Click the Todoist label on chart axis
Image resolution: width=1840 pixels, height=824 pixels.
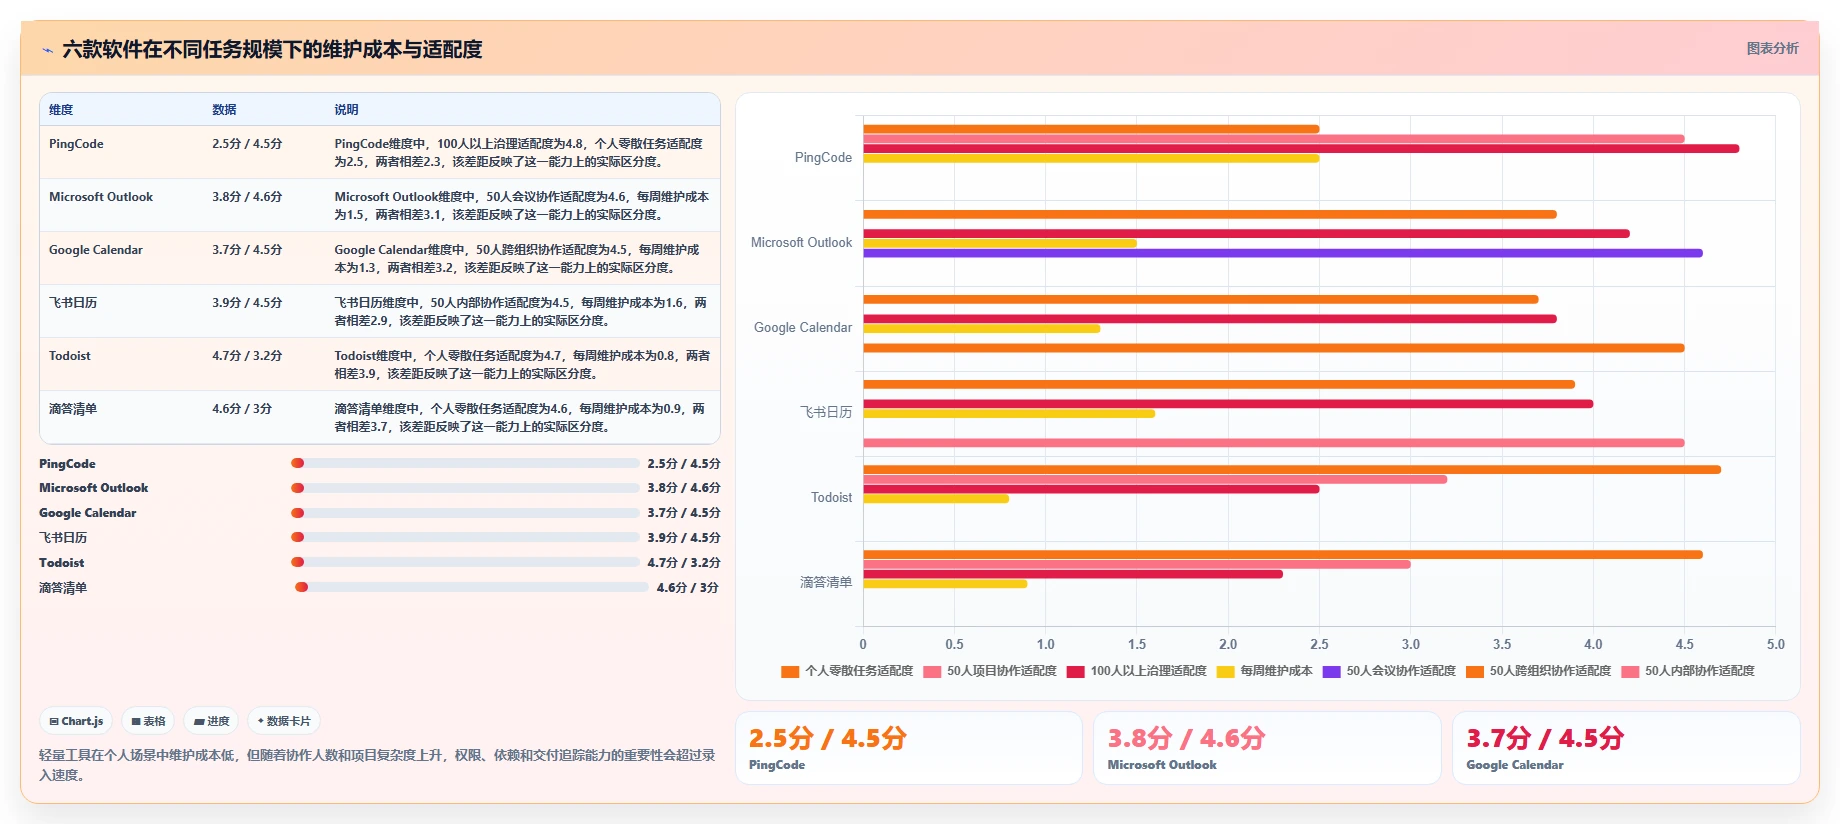point(832,497)
